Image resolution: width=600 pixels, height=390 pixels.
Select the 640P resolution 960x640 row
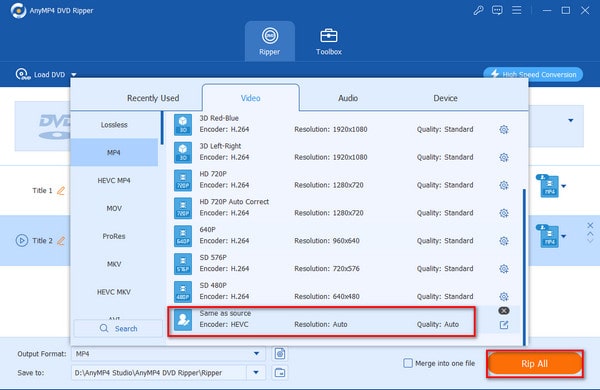(x=344, y=236)
